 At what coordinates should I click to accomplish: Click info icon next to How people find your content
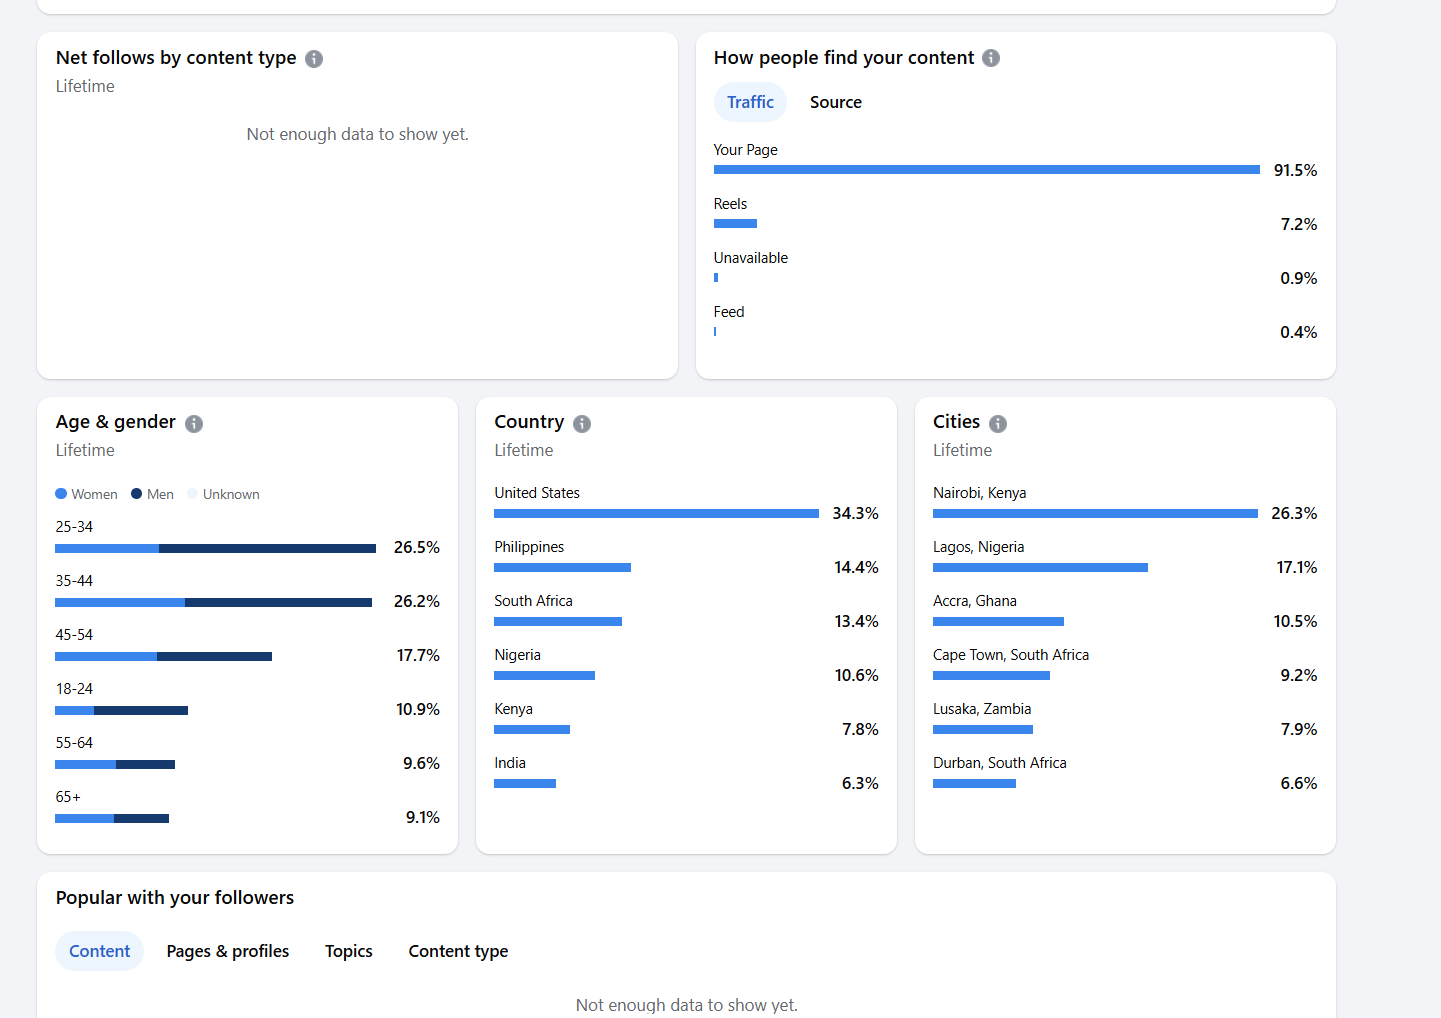click(991, 58)
